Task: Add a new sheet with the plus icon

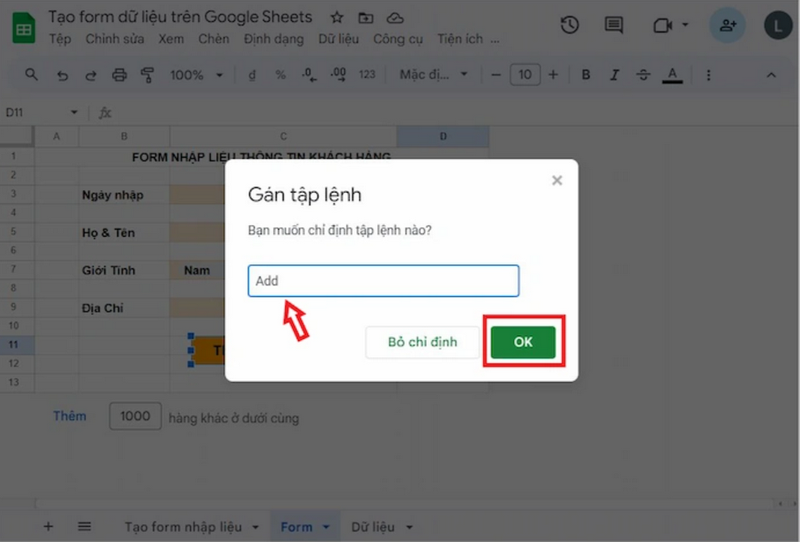Action: [48, 527]
